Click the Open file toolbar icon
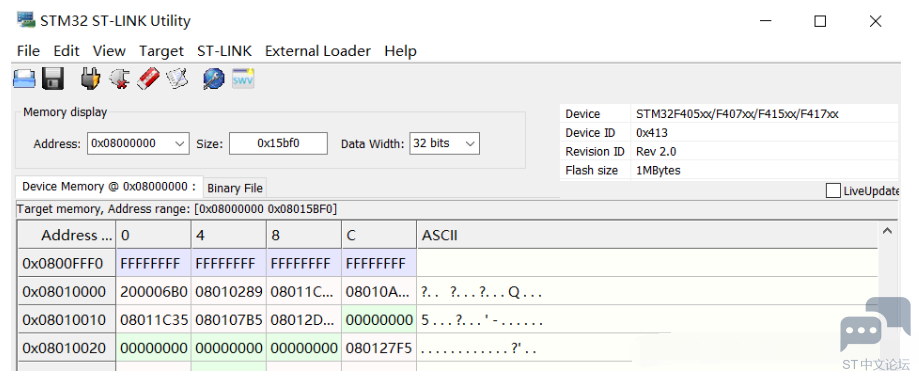This screenshot has height=380, width=919. [x=25, y=79]
